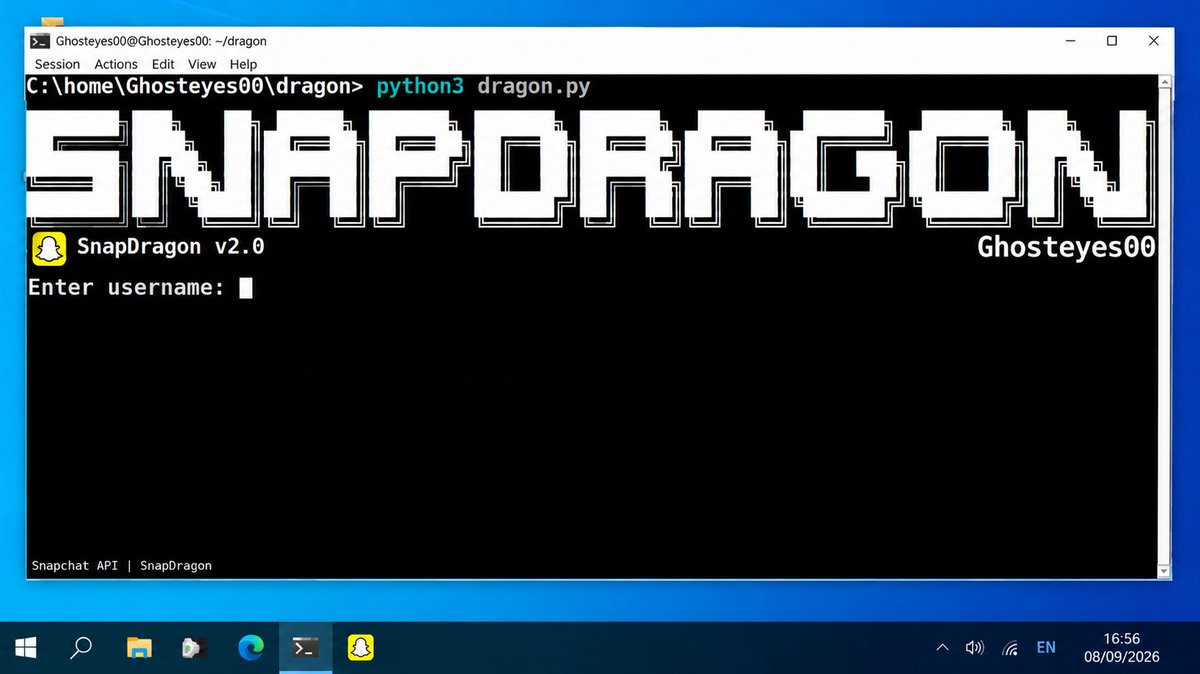Screen dimensions: 1200x674
Task: Click the window title "Ghosteyes00@Ghosteyes00: ~/dragon"
Action: pyautogui.click(x=162, y=42)
